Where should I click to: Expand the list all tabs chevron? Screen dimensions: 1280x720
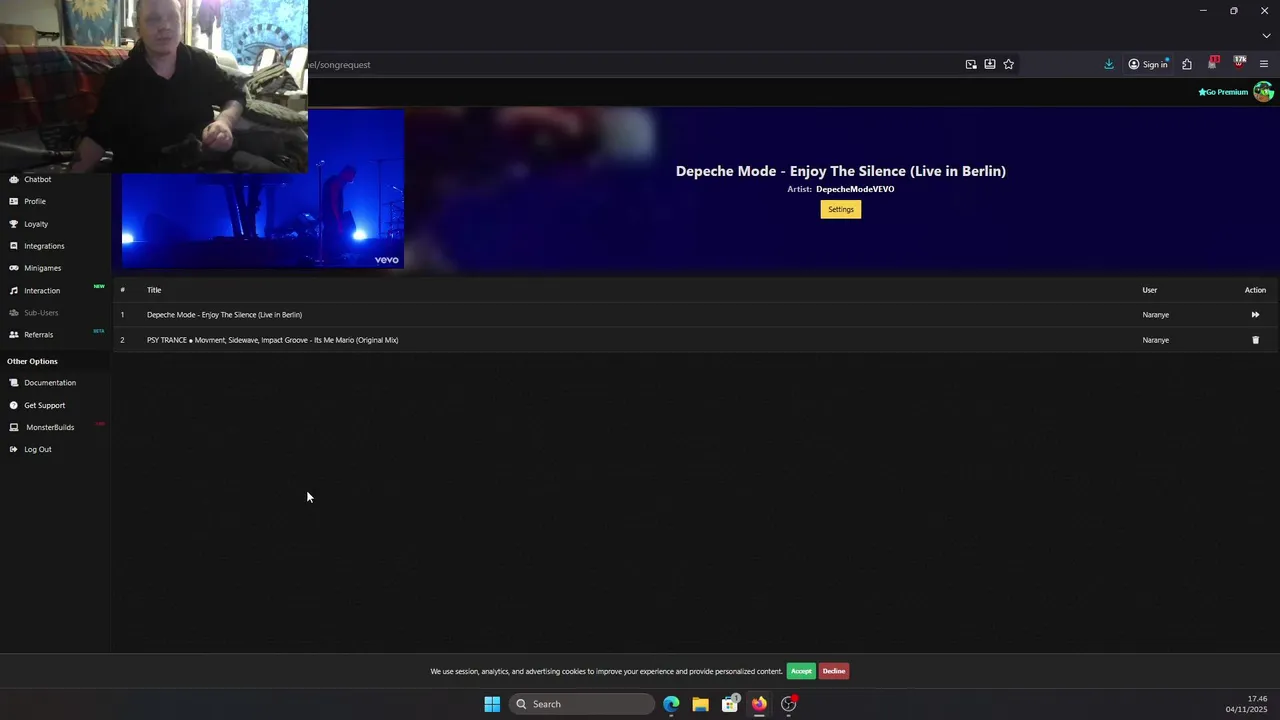[1266, 36]
